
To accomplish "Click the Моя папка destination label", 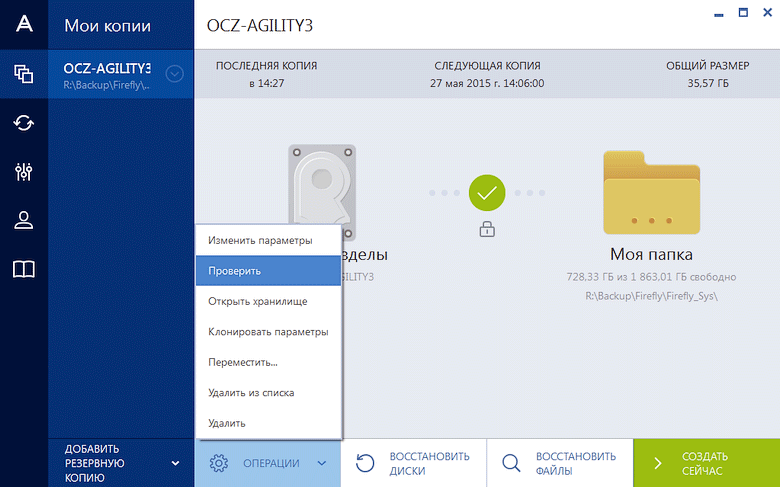I will pyautogui.click(x=651, y=254).
